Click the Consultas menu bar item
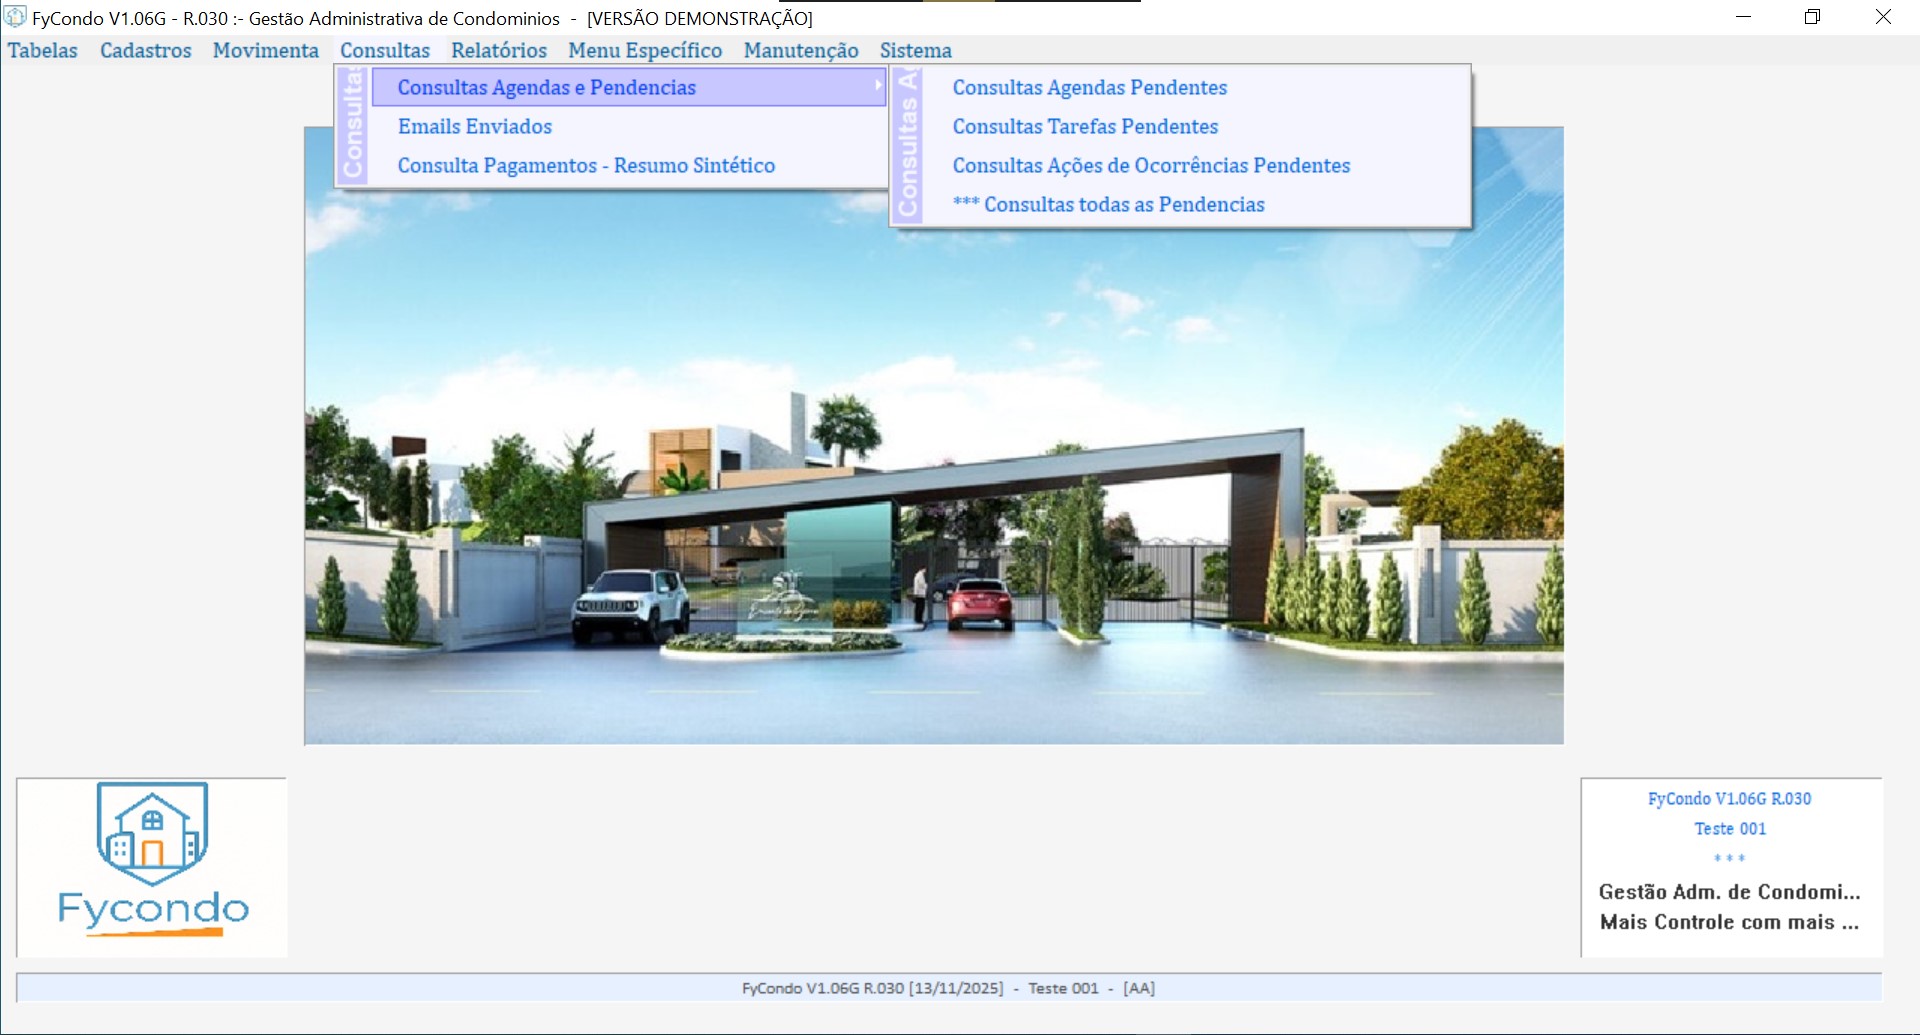Screen dimensions: 1920x1035 384,50
